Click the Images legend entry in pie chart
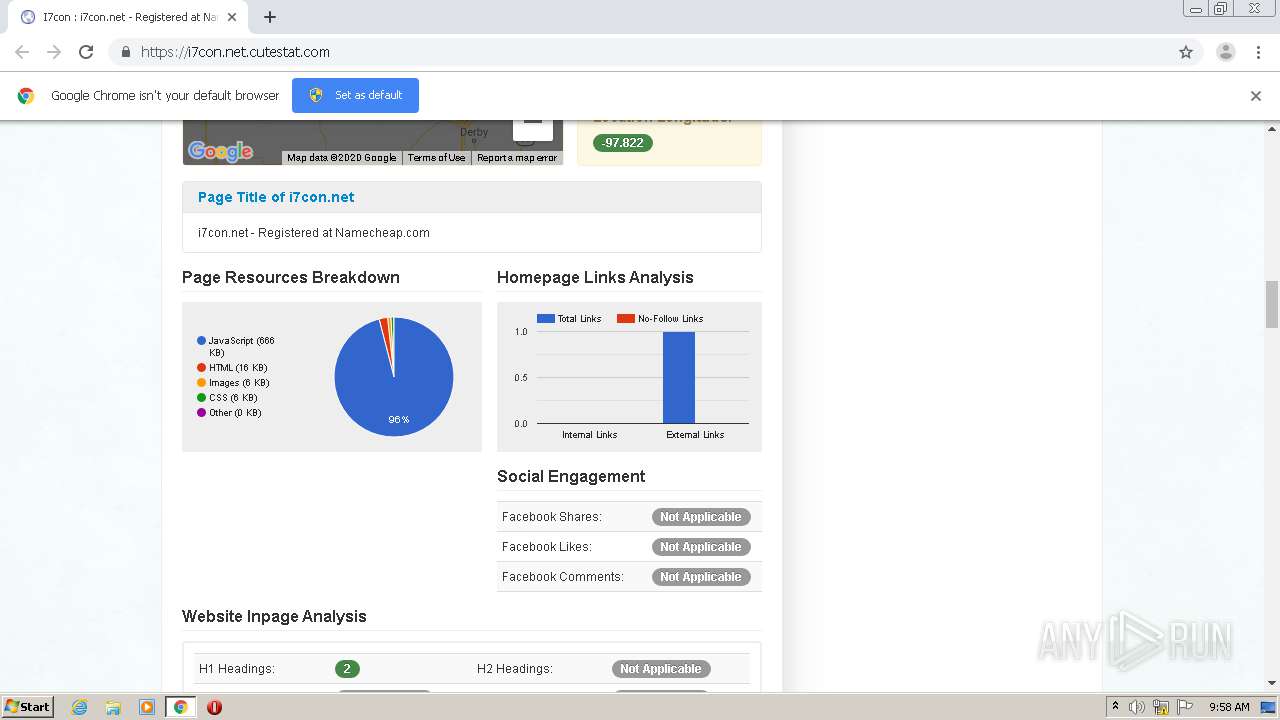 [233, 383]
